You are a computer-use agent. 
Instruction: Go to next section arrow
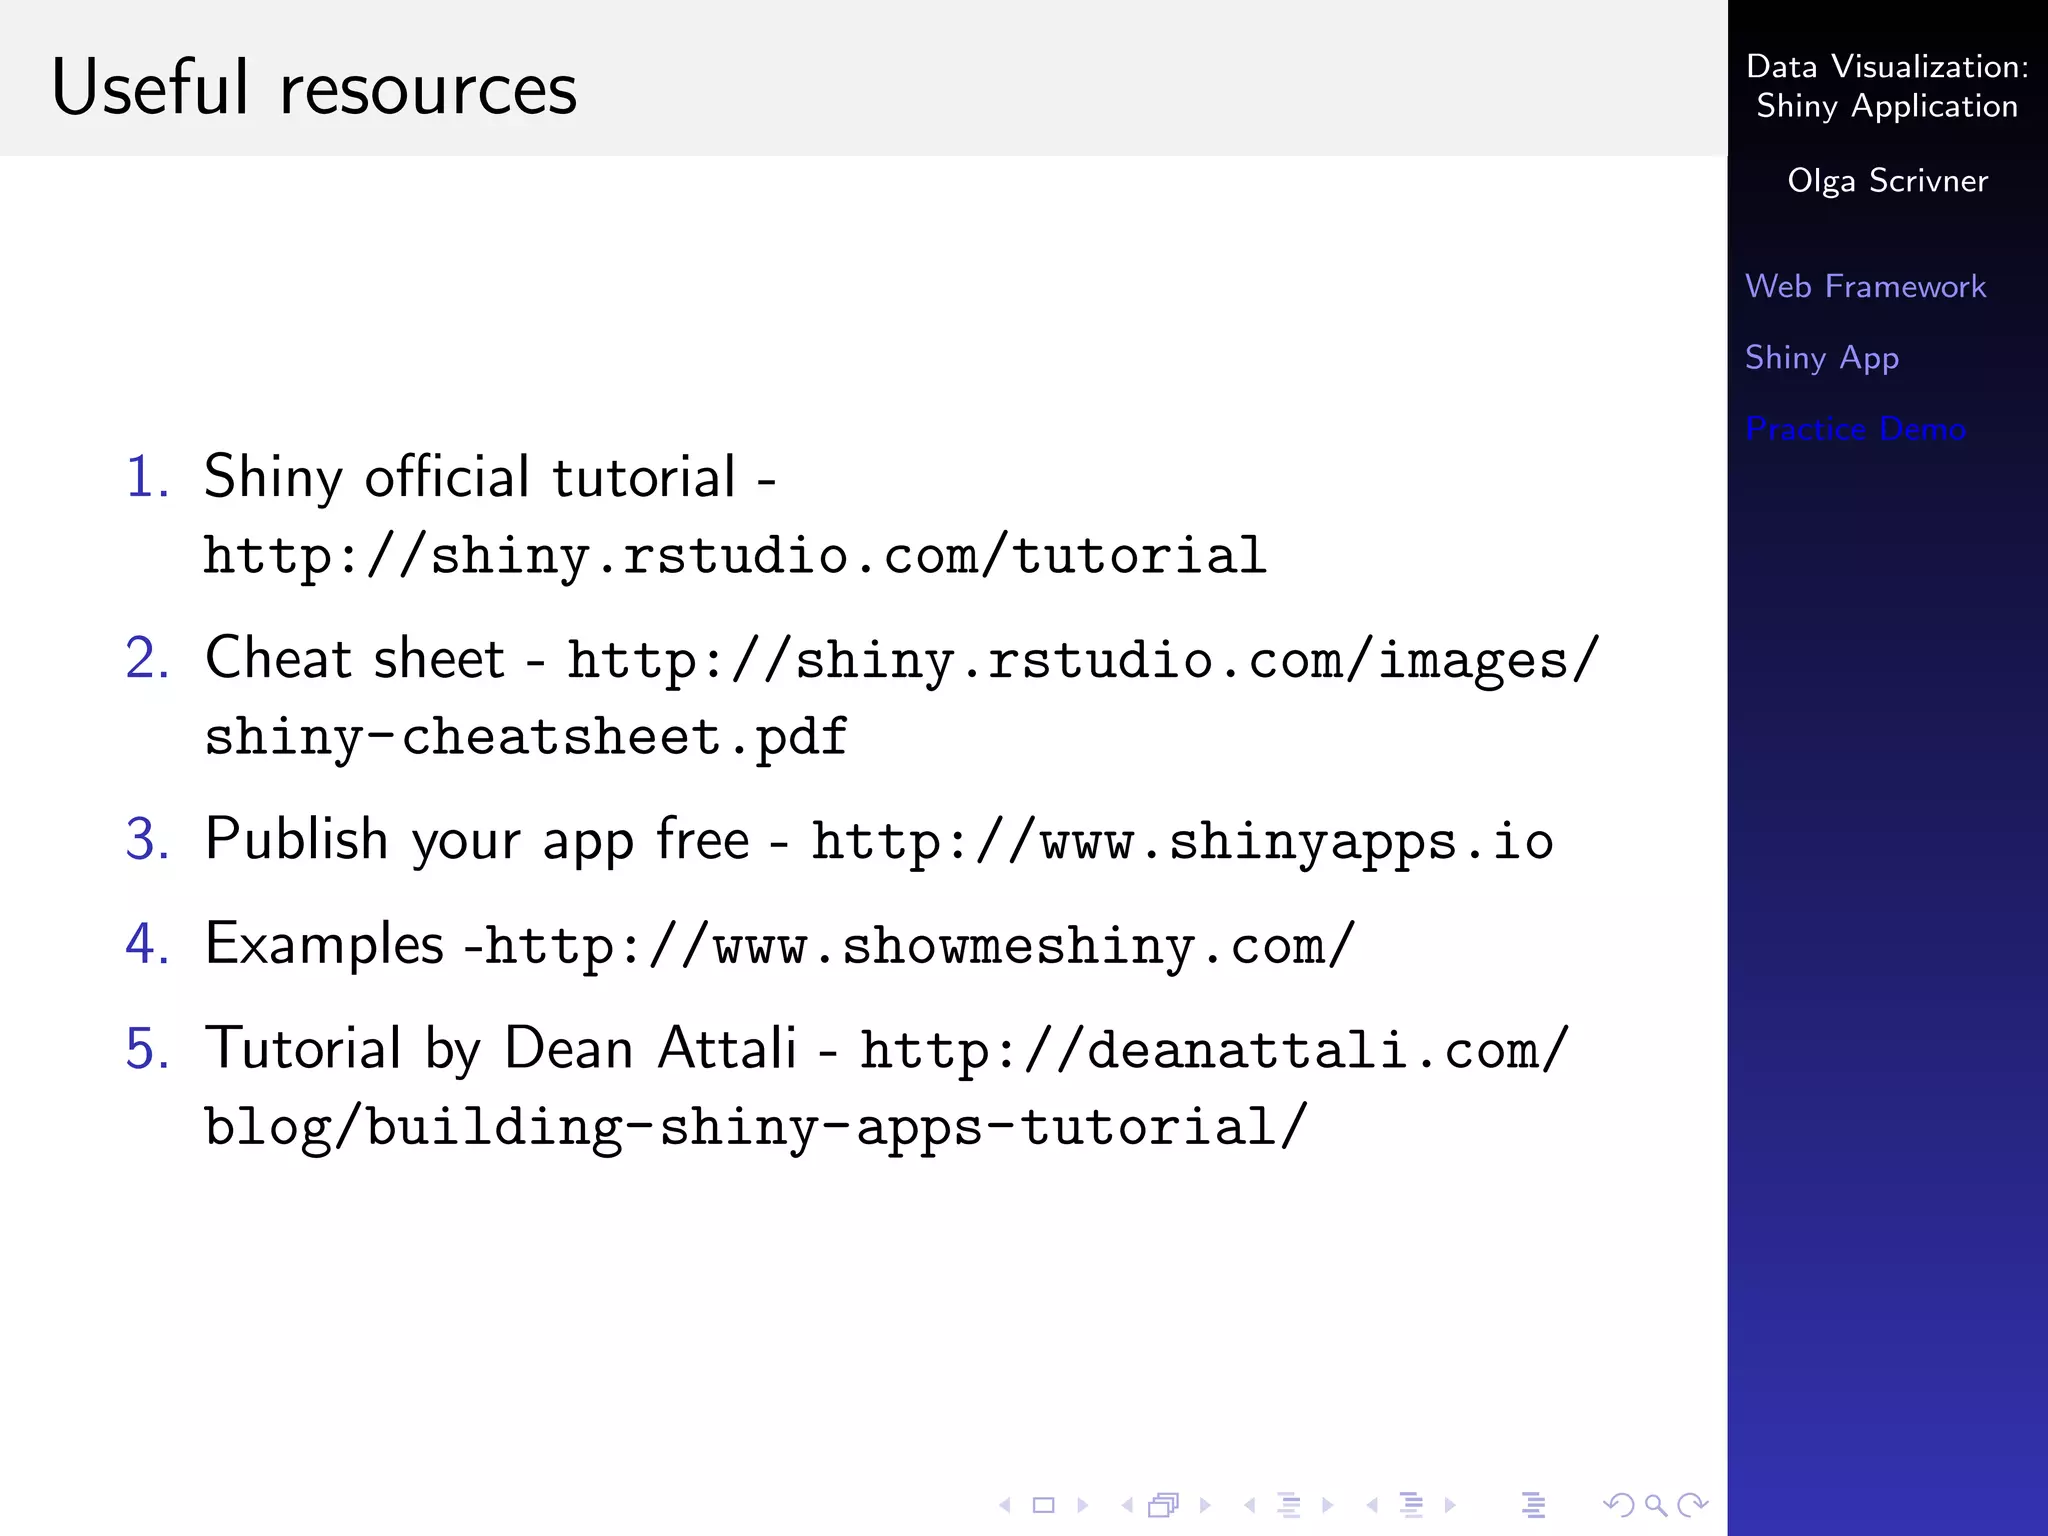[x=1450, y=1505]
